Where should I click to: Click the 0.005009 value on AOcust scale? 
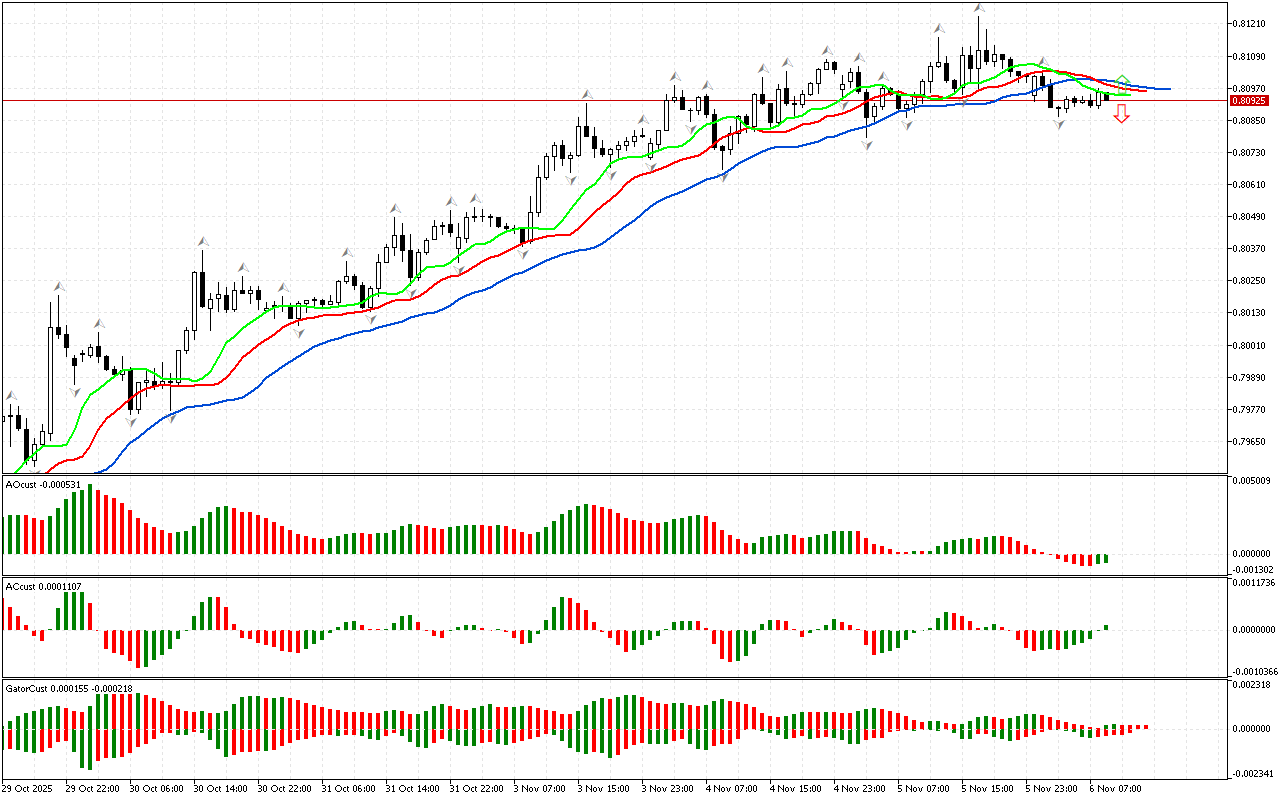point(1252,481)
